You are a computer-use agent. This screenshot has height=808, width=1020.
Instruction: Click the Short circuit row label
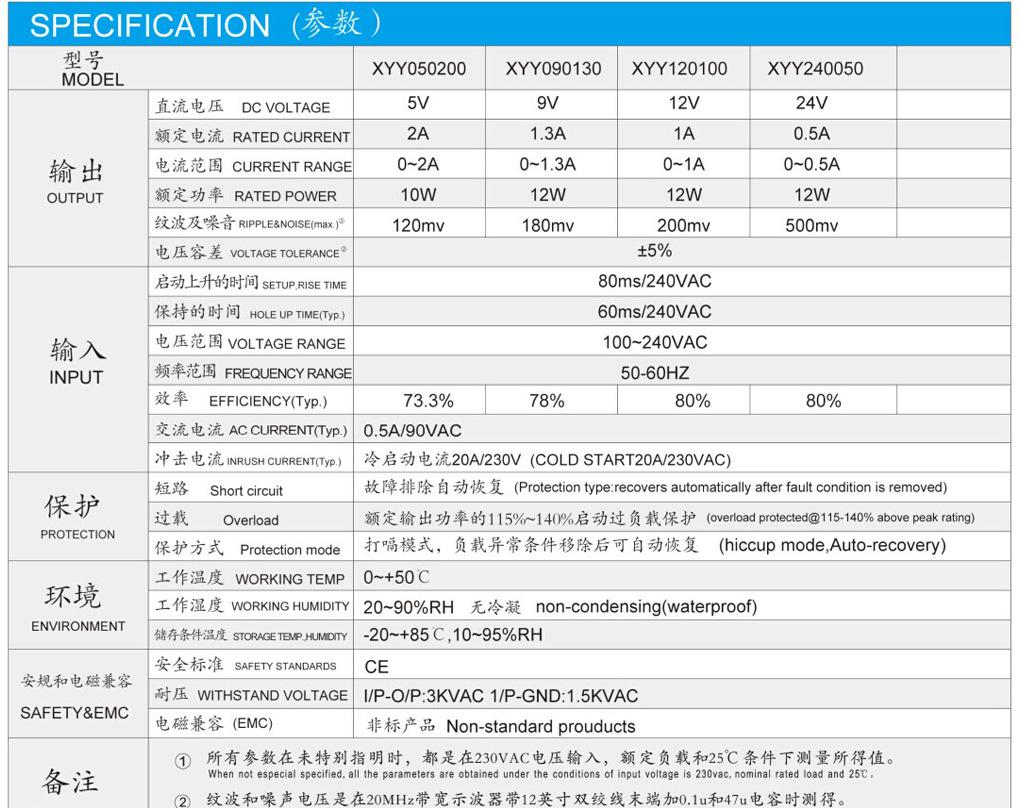pos(247,491)
